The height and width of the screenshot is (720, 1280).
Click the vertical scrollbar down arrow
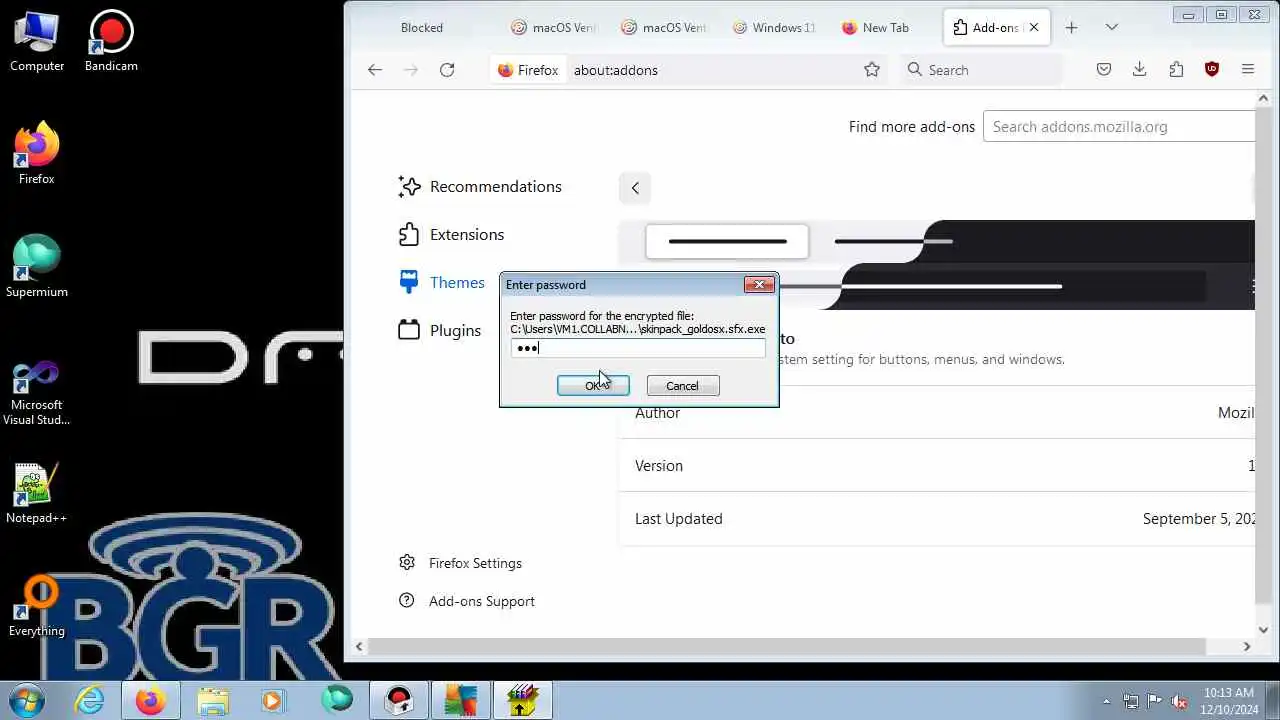pos(1263,630)
